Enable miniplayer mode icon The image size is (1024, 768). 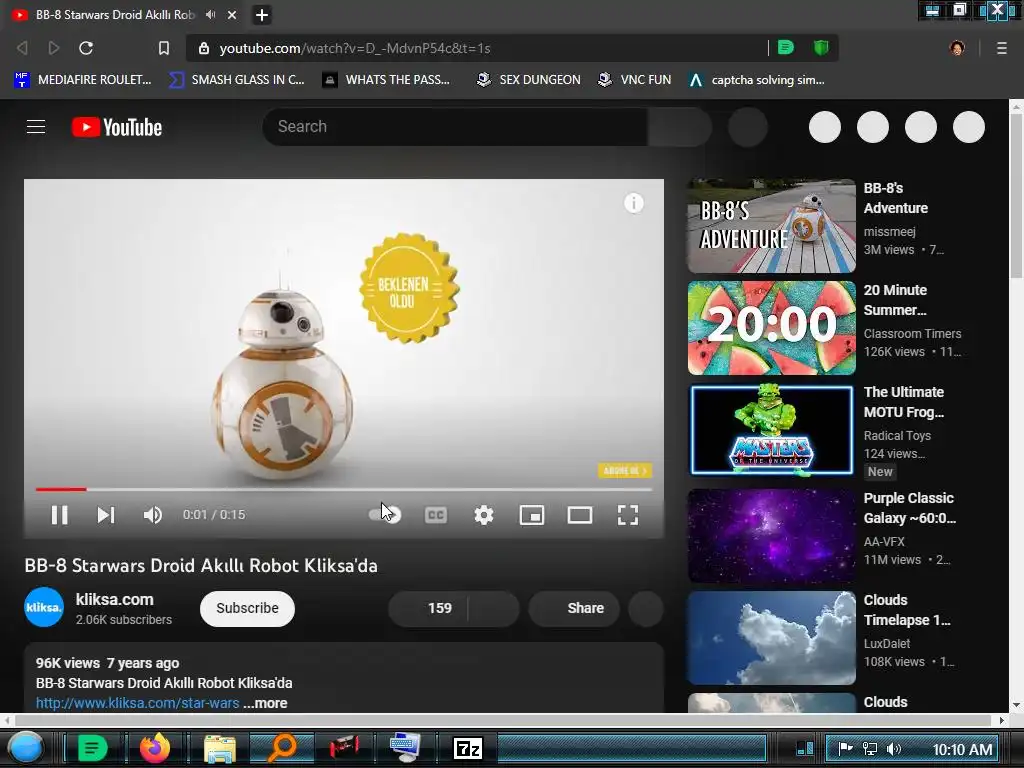(532, 515)
